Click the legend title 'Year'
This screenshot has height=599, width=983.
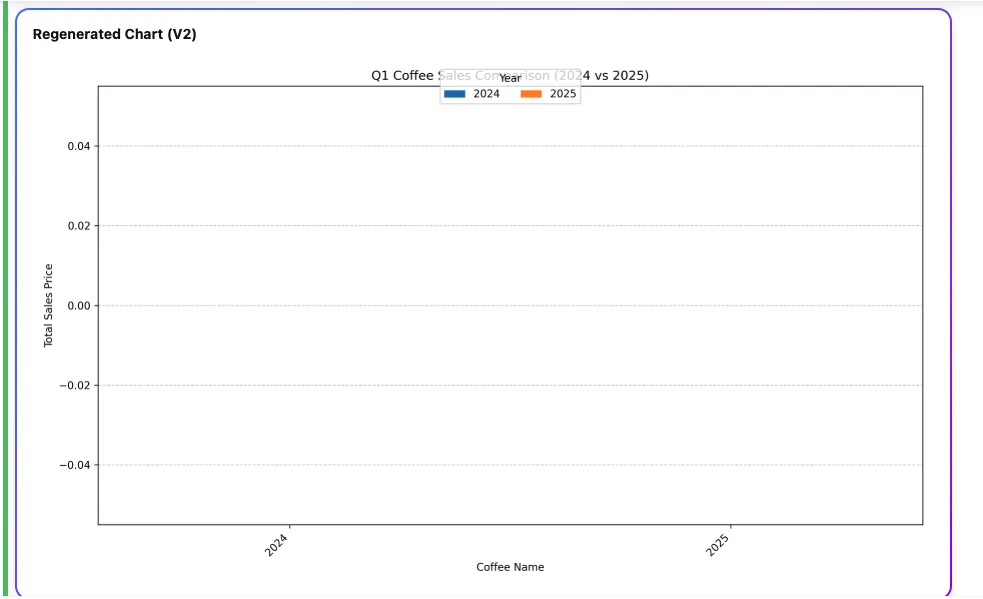(510, 78)
